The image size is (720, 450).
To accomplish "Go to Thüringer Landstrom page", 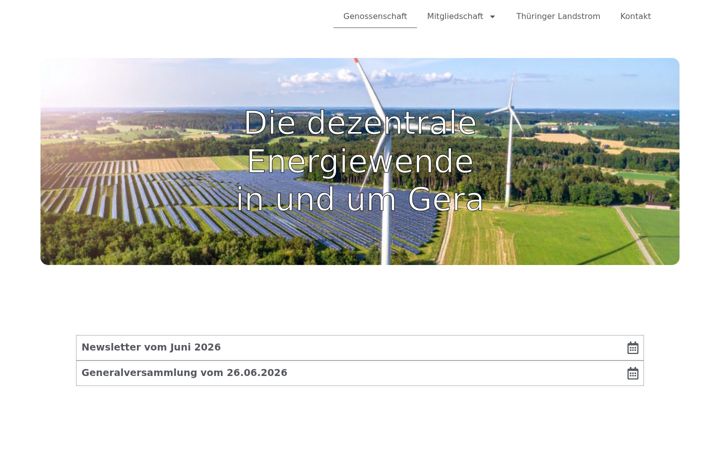I will (x=558, y=16).
